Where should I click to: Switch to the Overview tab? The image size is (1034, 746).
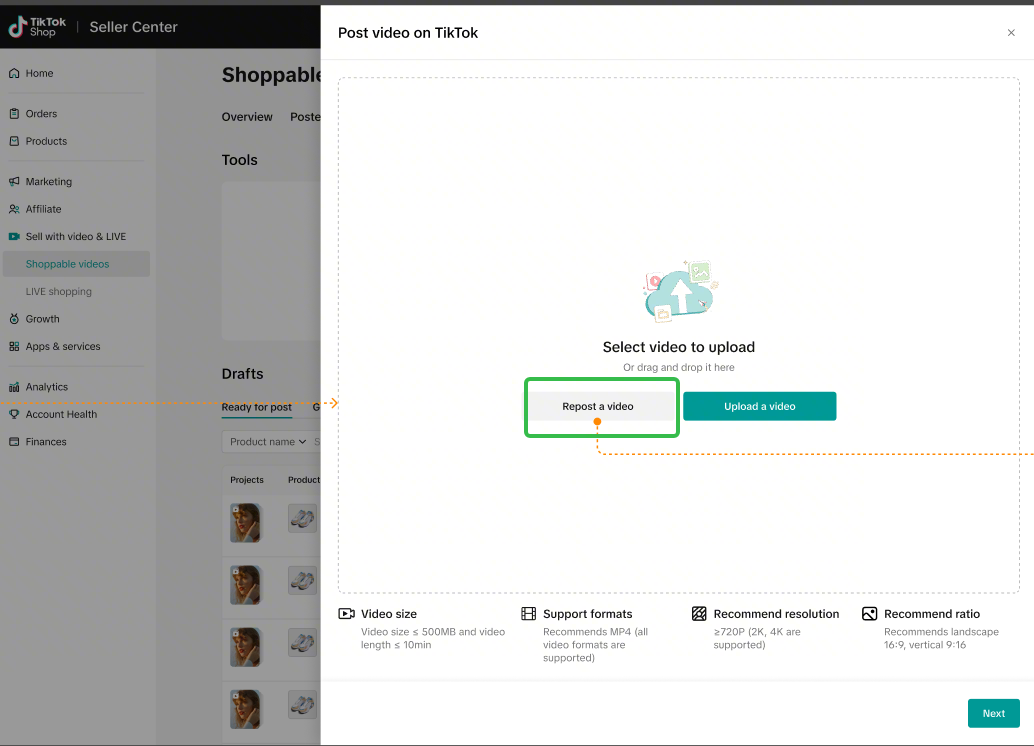[x=247, y=117]
